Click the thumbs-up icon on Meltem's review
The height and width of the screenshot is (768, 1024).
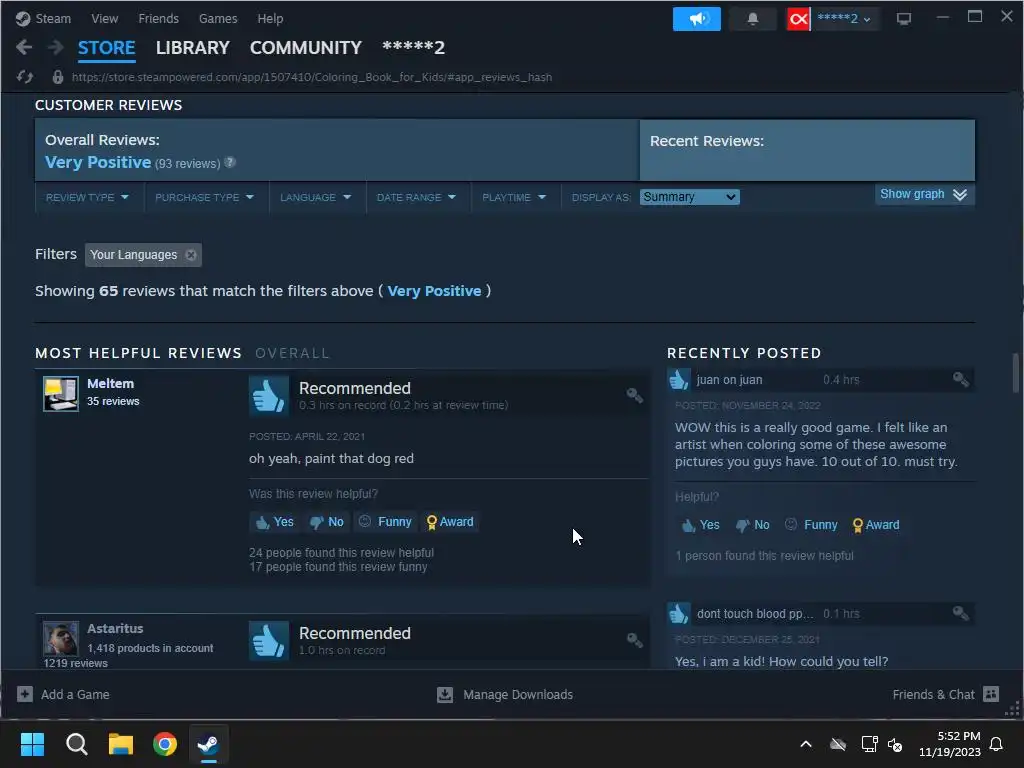coord(268,396)
